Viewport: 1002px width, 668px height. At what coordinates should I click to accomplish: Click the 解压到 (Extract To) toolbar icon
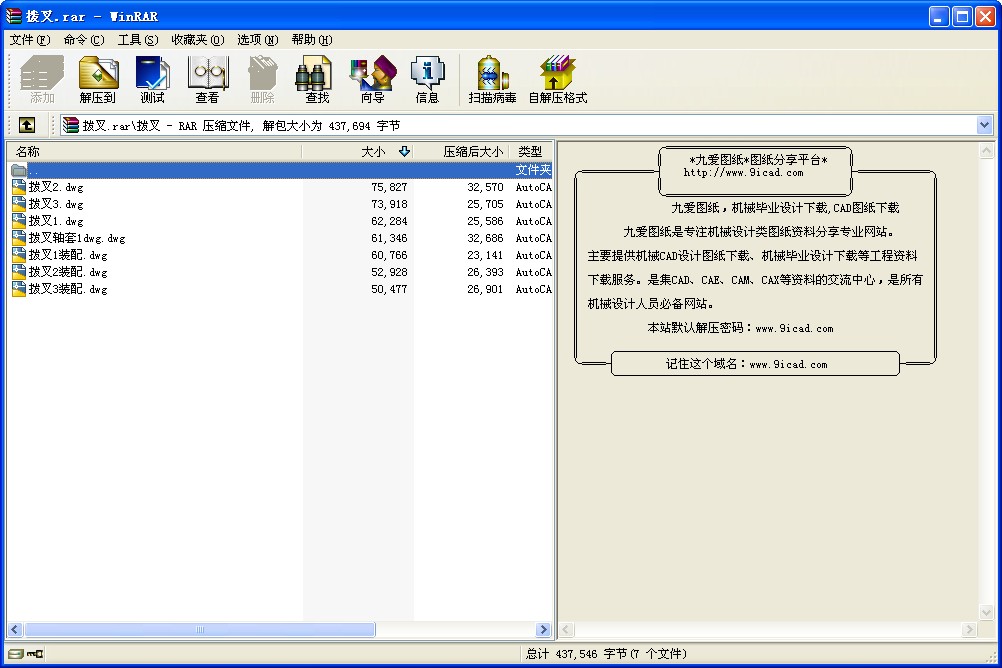98,79
